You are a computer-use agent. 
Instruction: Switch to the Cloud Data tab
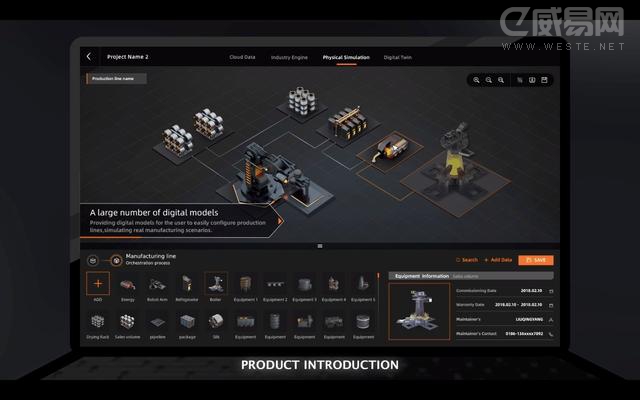(242, 57)
